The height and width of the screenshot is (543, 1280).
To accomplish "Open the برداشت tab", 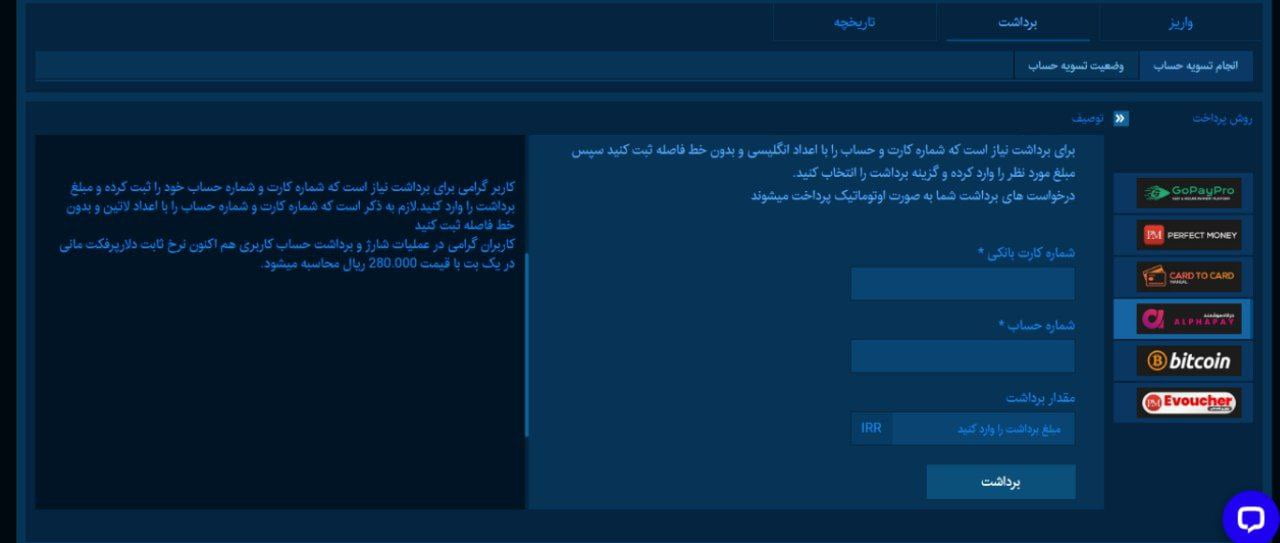I will pos(1018,22).
